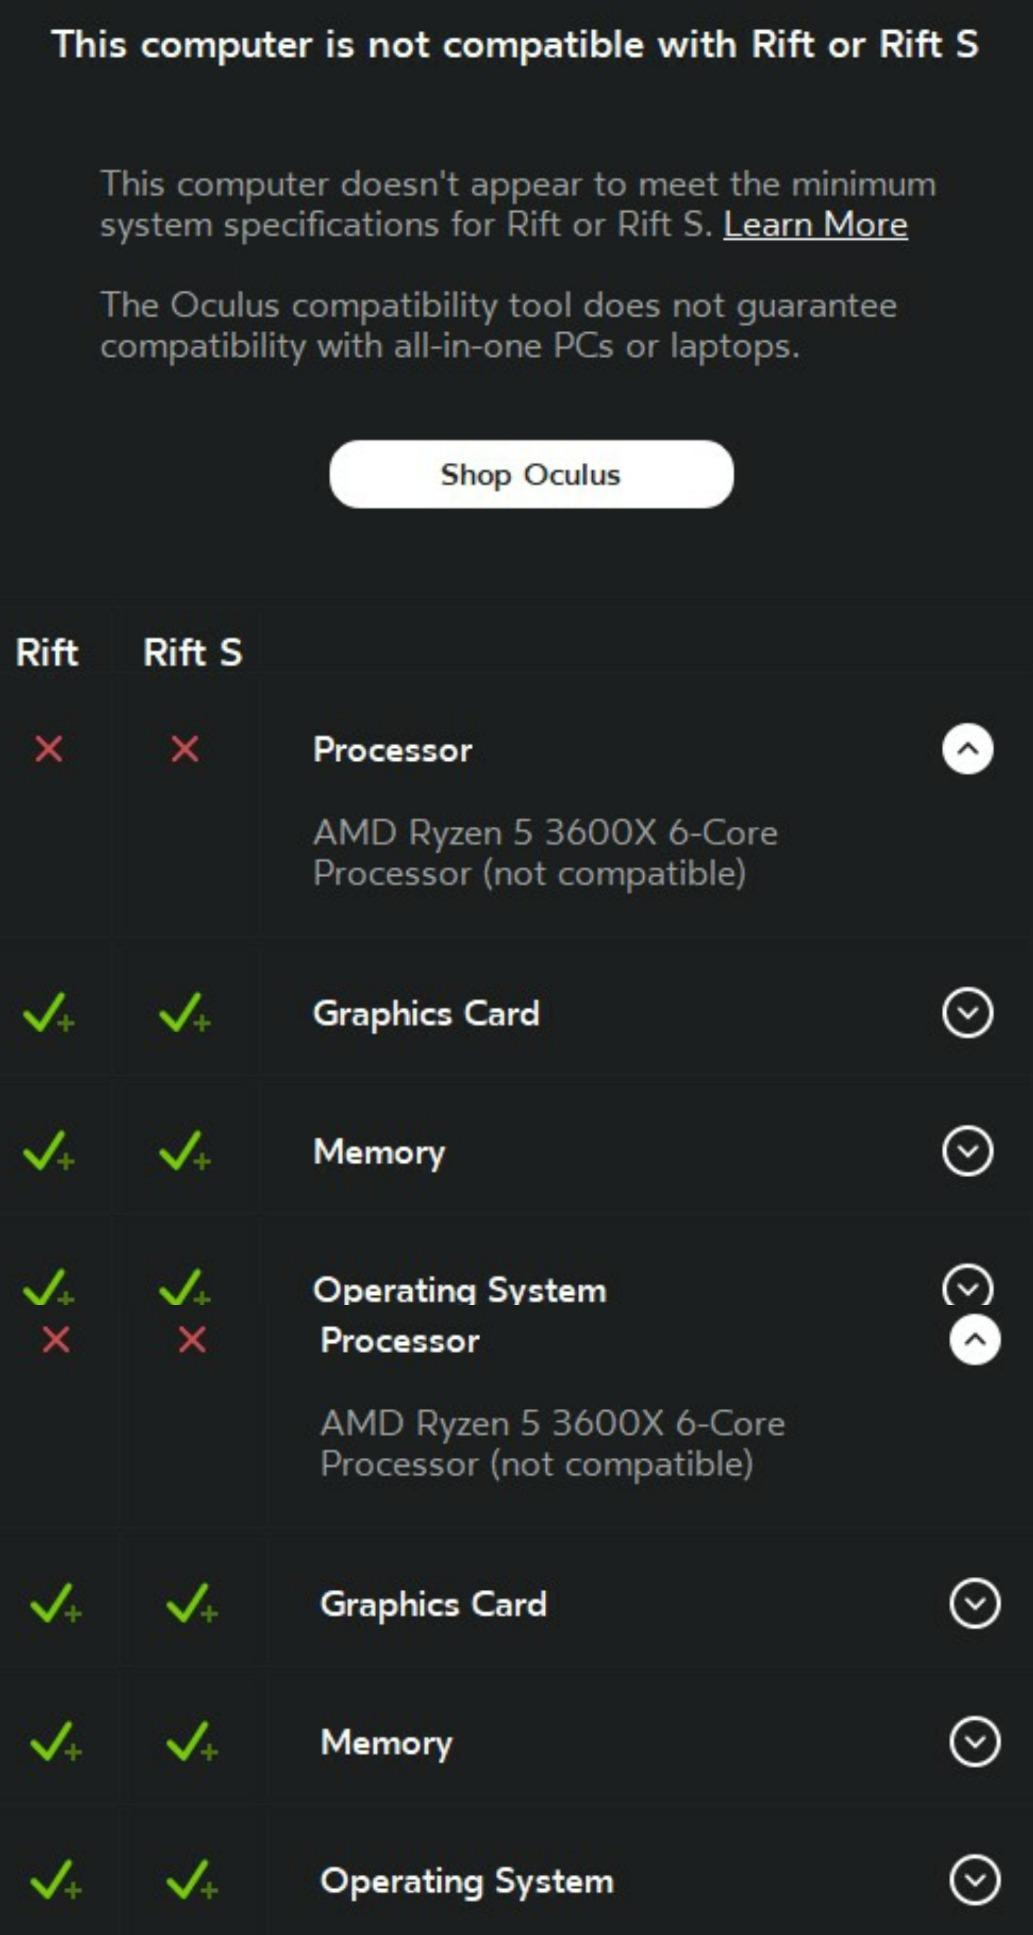Expand Operating System details in the lower list

974,1881
